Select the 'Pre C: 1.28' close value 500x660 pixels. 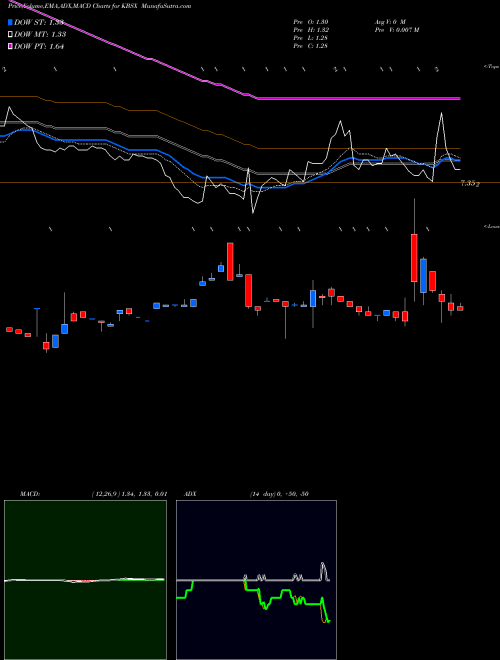click(311, 46)
